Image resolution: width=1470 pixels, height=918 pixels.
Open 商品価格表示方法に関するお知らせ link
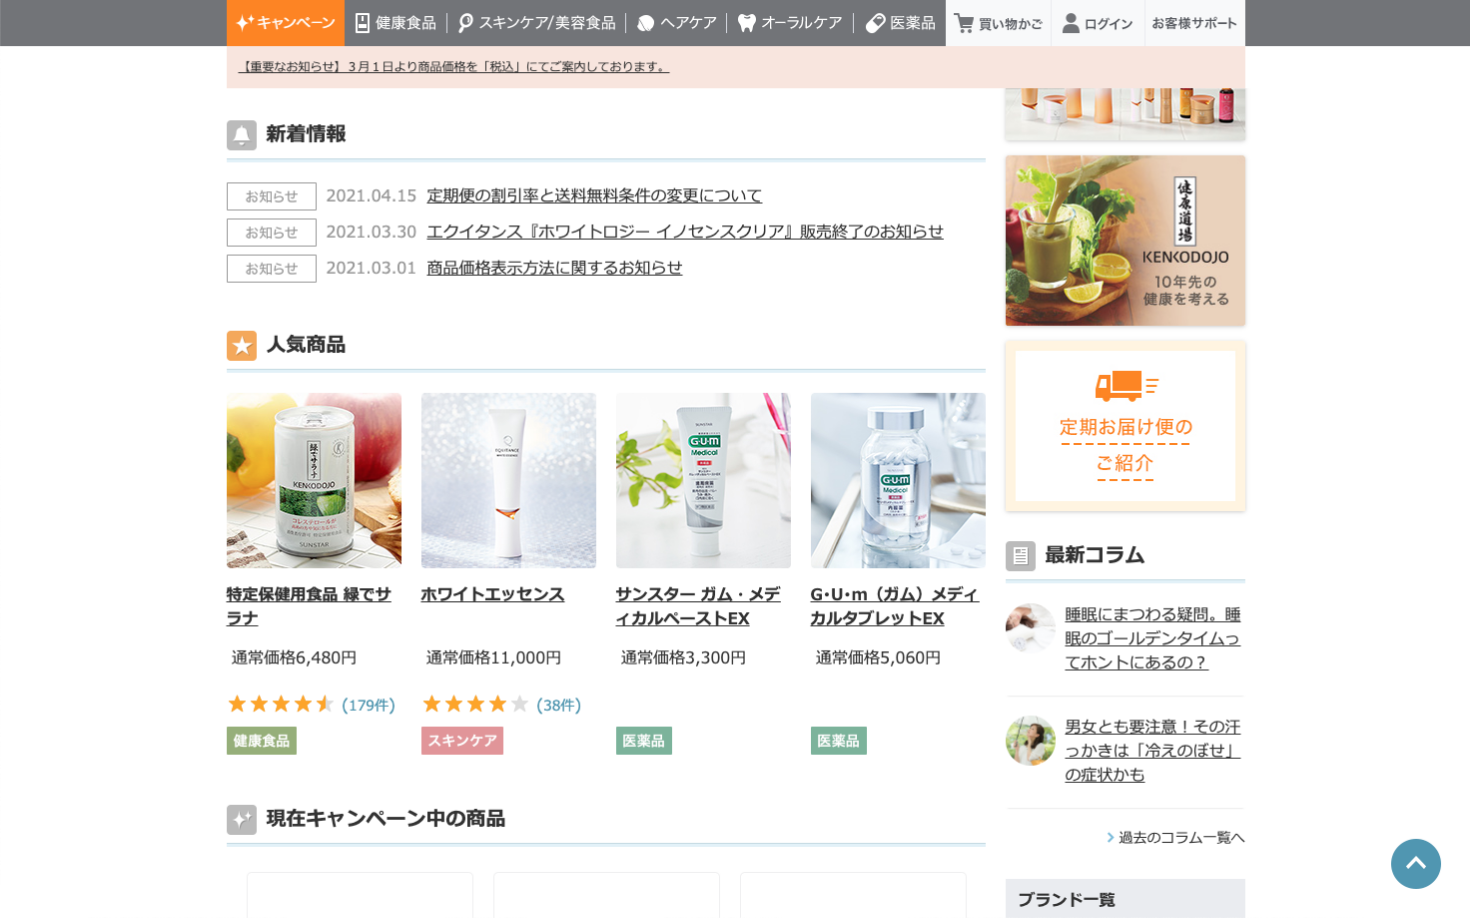coord(554,268)
